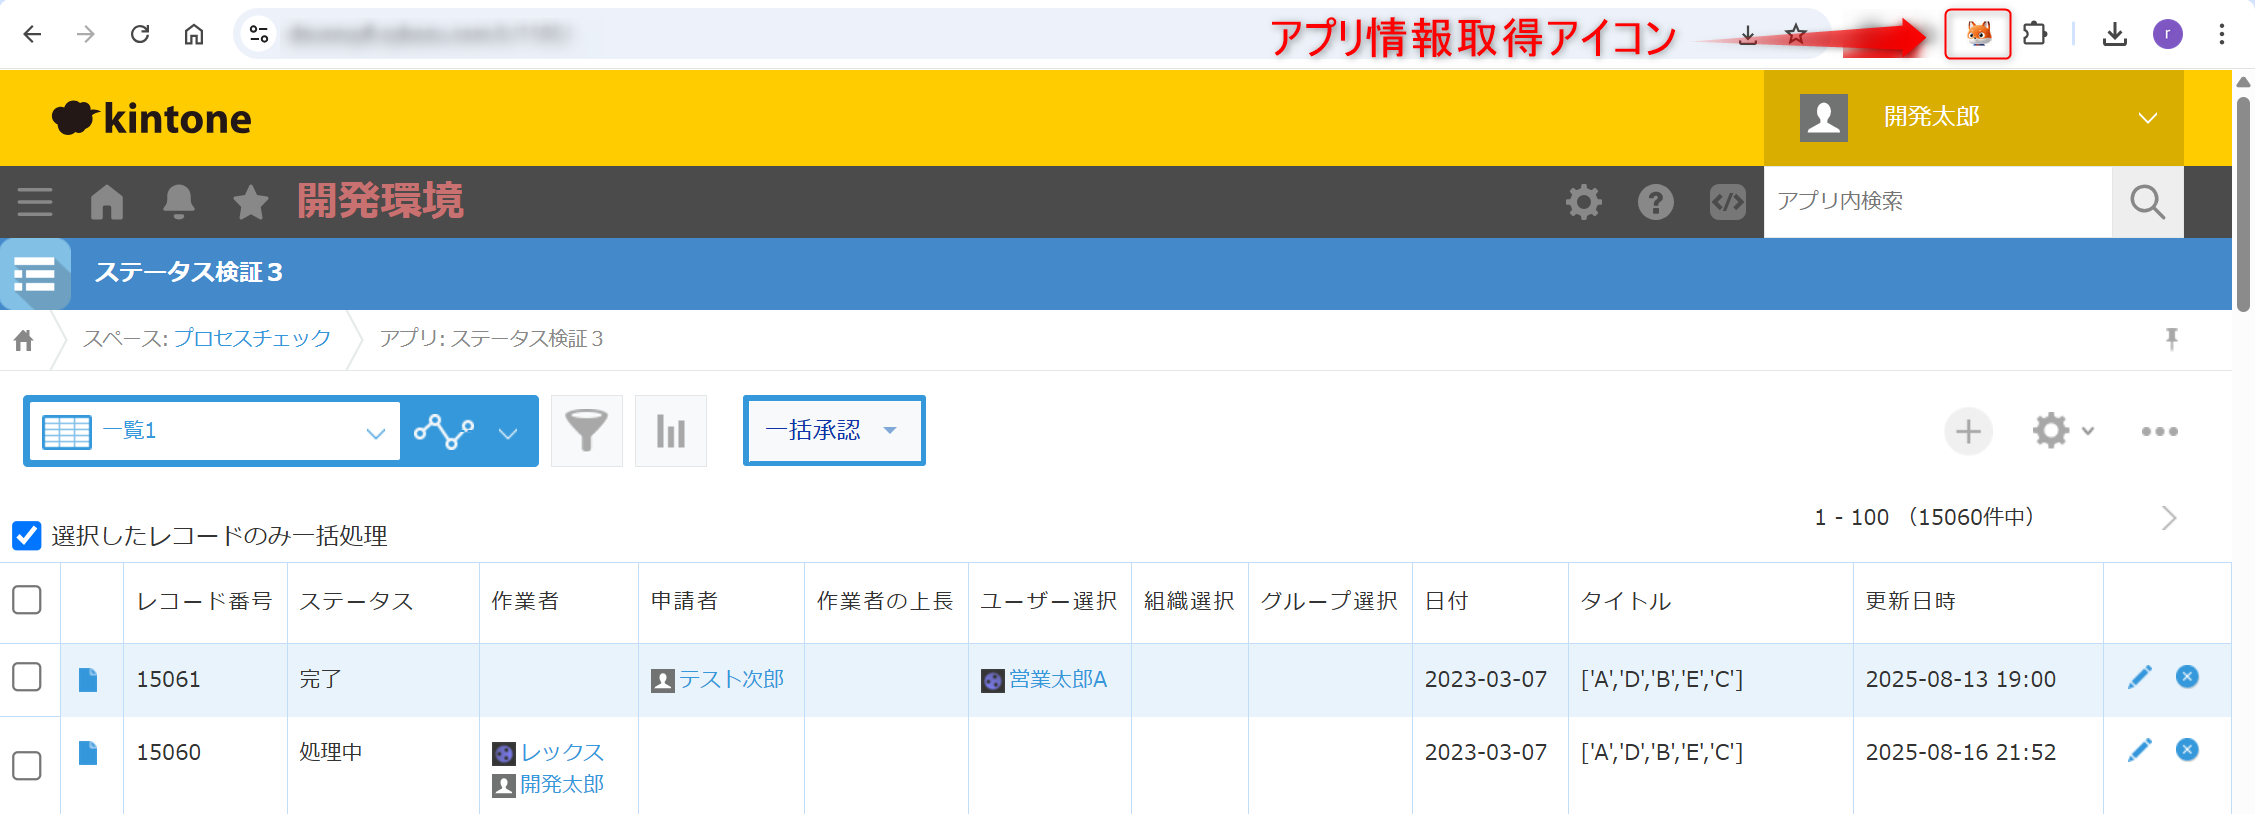
Task: Open record 15061 details document icon
Action: coord(88,680)
